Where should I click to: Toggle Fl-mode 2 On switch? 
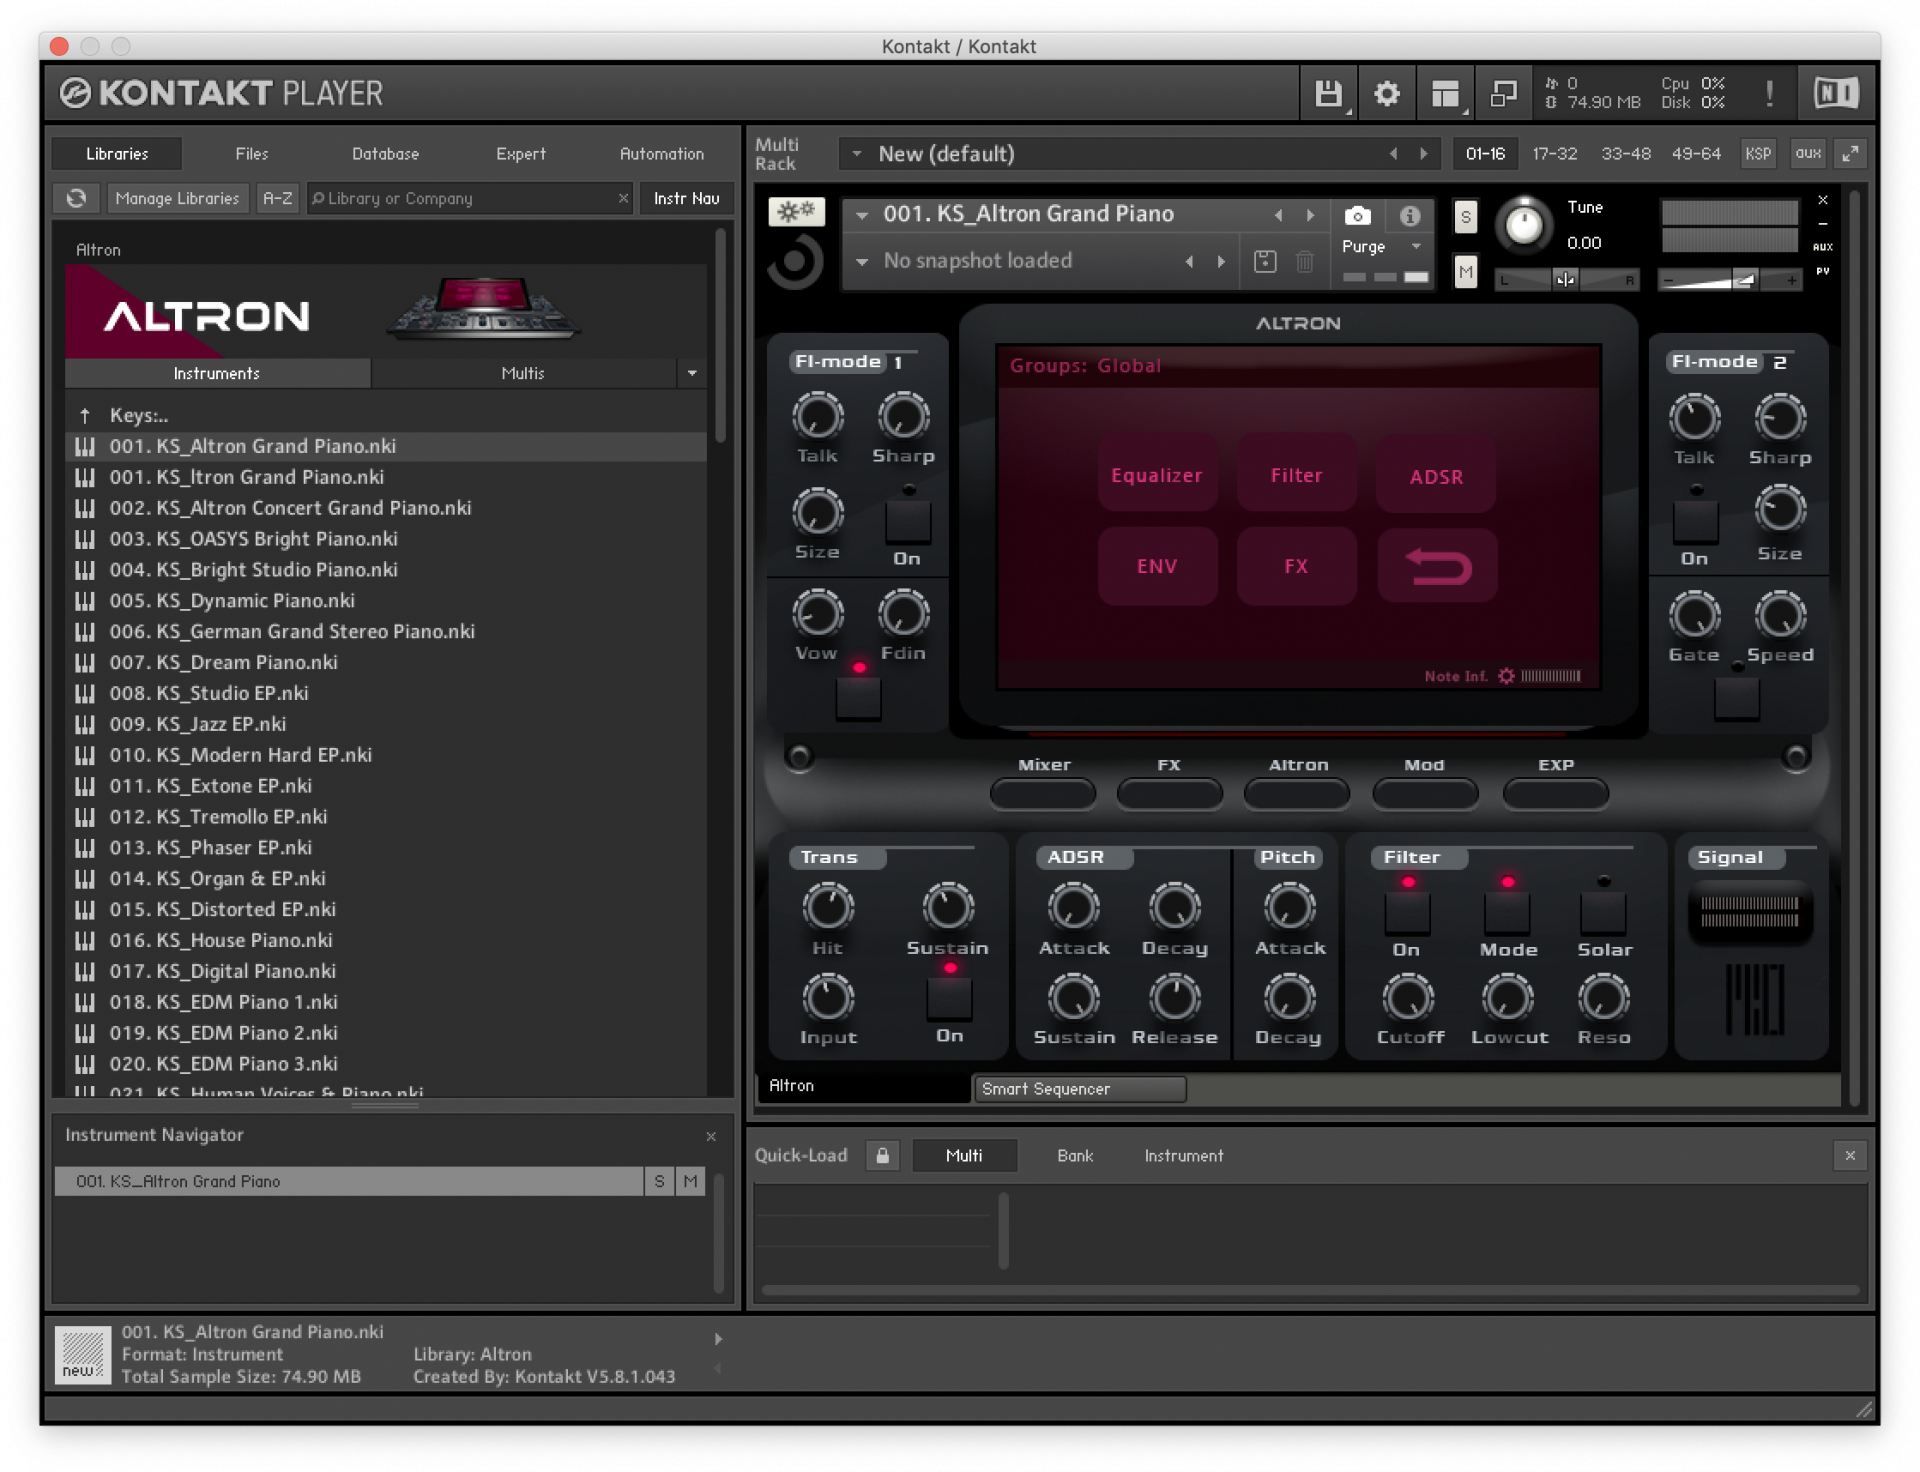1695,520
